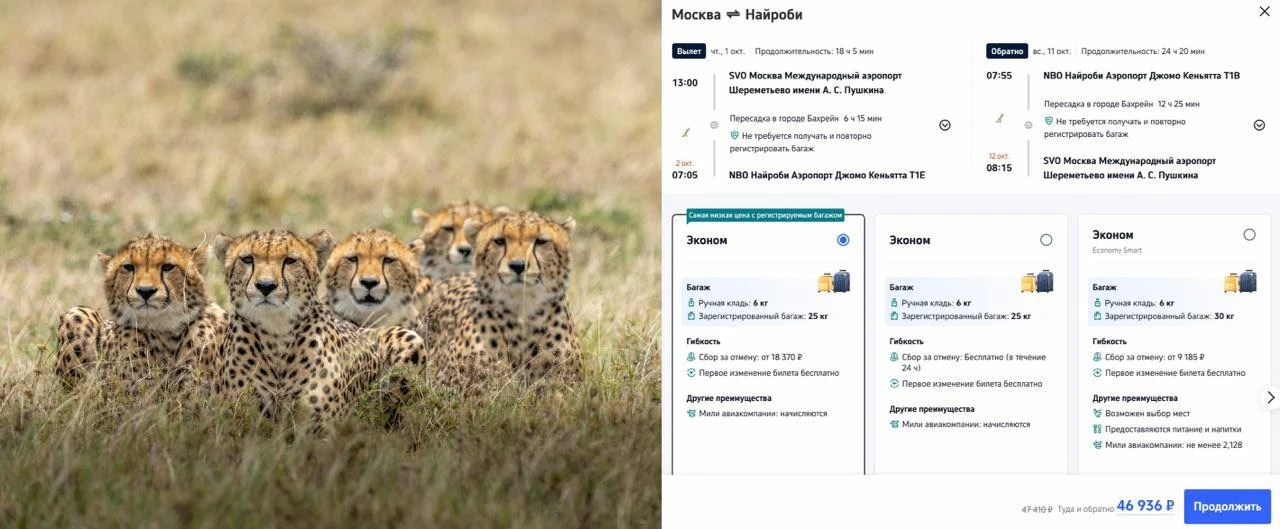This screenshot has height=529, width=1280.
Task: Click the Продолжить button
Action: coord(1227,507)
